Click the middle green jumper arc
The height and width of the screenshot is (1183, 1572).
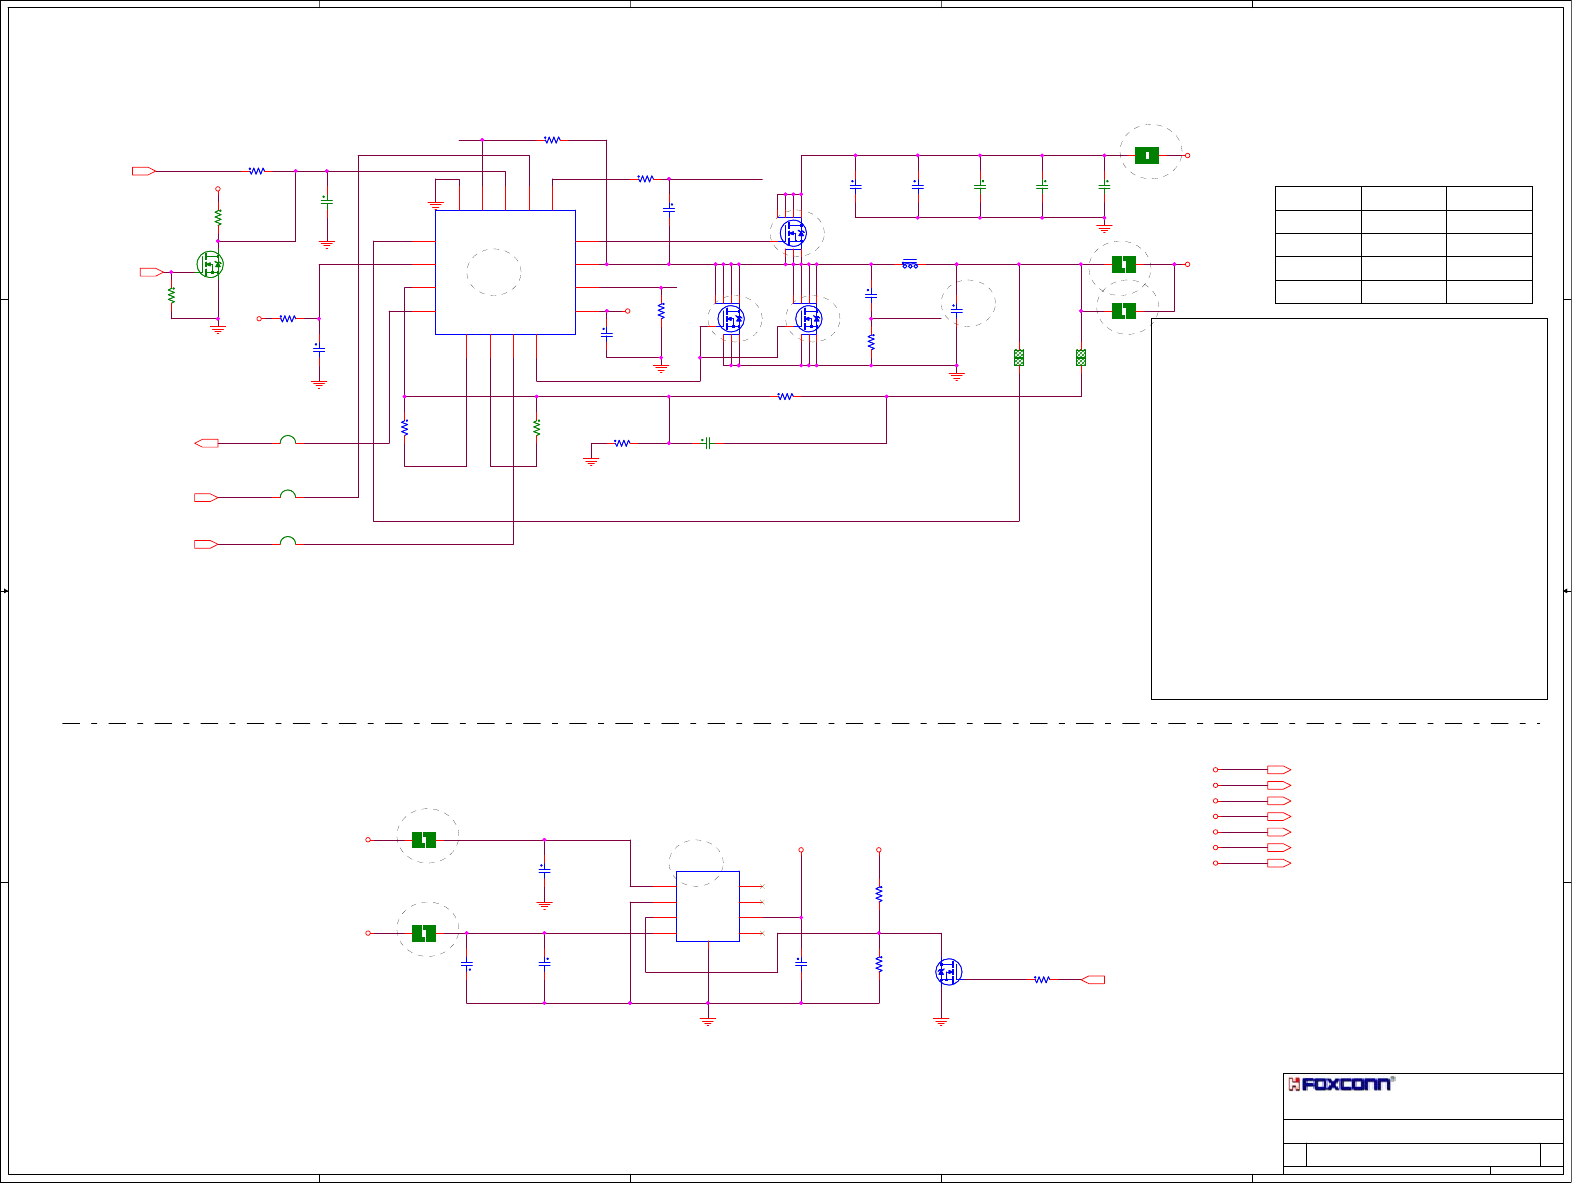pyautogui.click(x=288, y=493)
